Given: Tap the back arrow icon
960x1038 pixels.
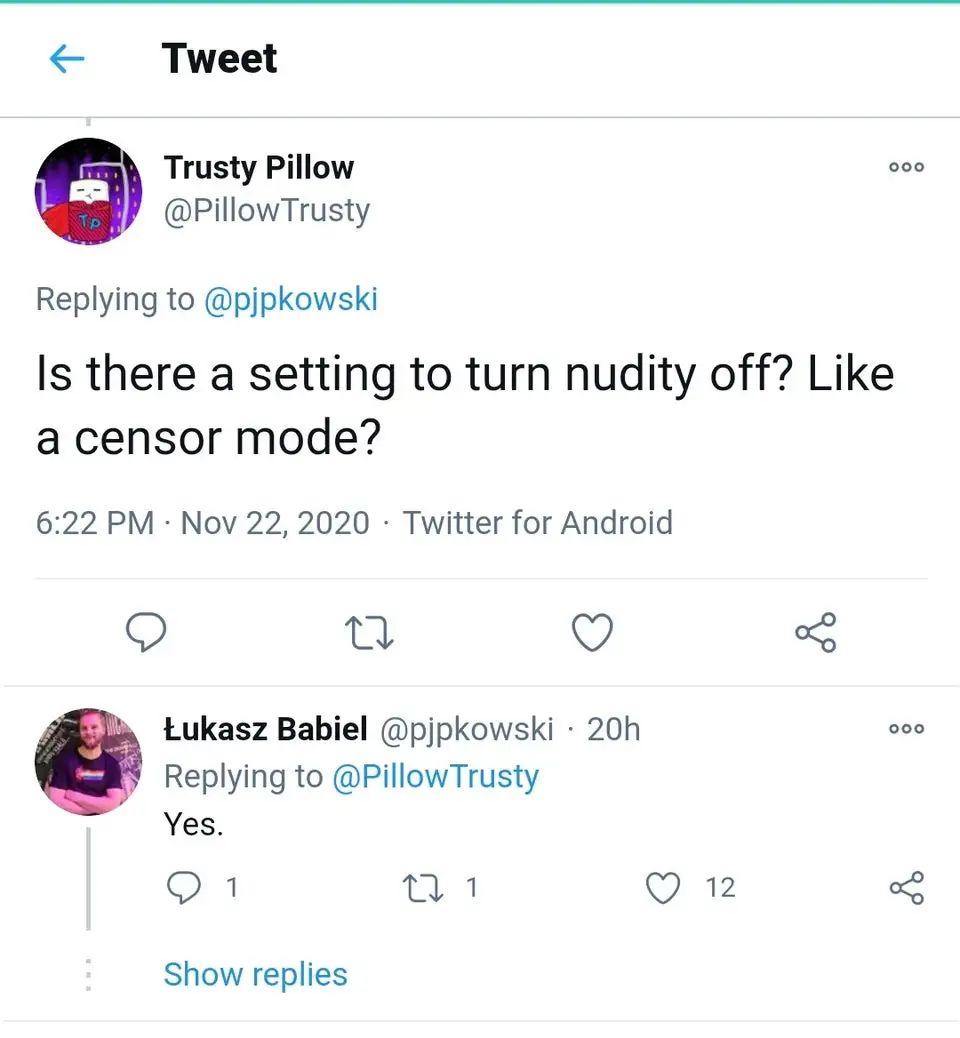Looking at the screenshot, I should (x=67, y=60).
